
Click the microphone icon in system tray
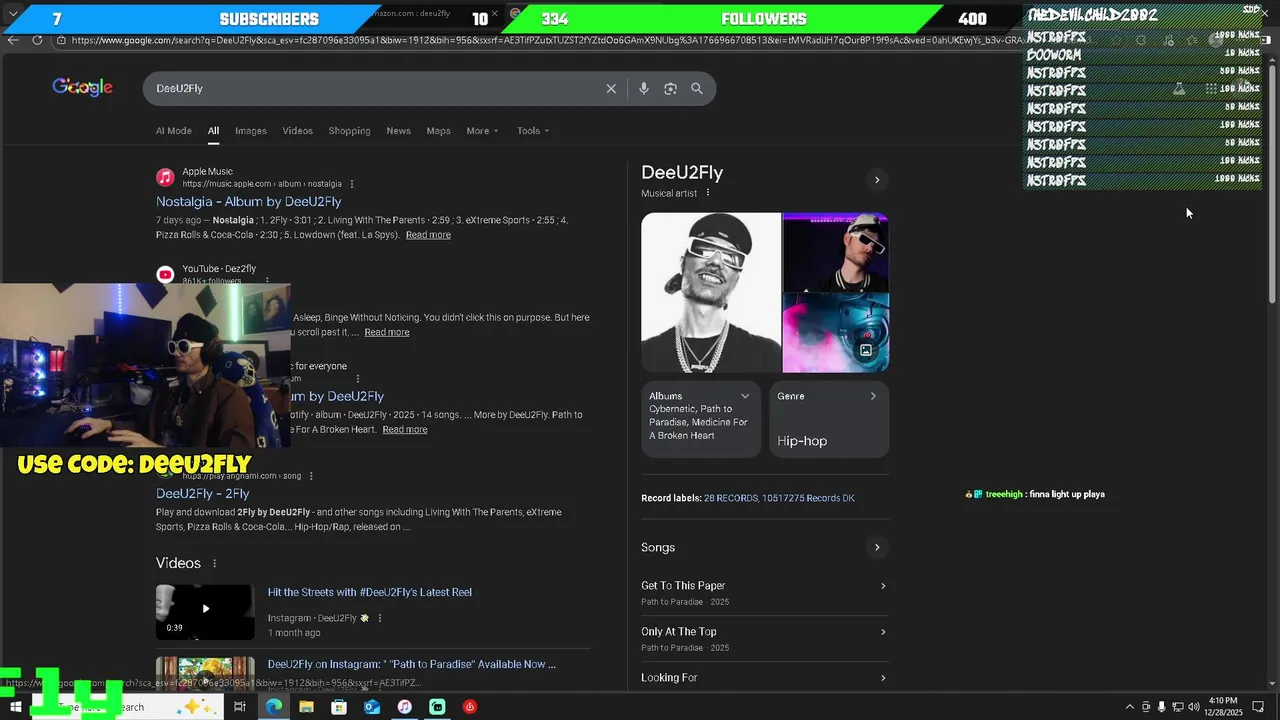tap(1161, 707)
